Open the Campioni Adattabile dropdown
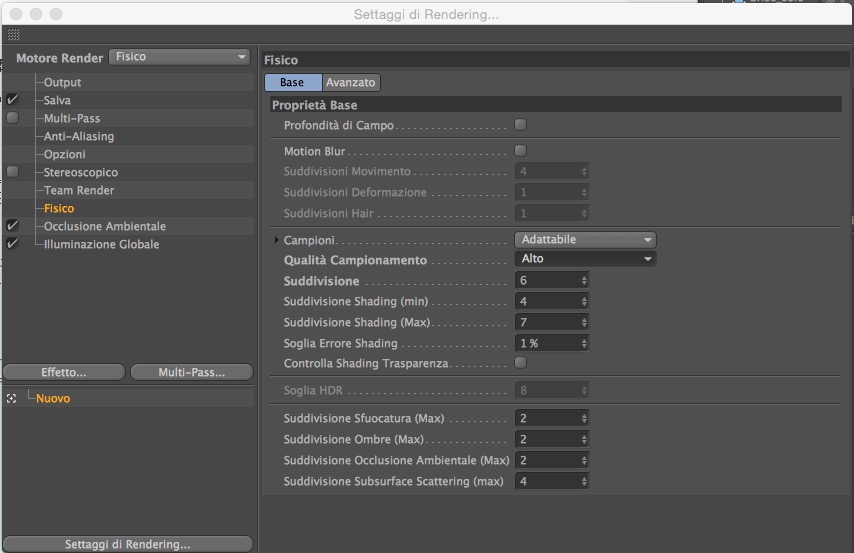 pos(585,240)
